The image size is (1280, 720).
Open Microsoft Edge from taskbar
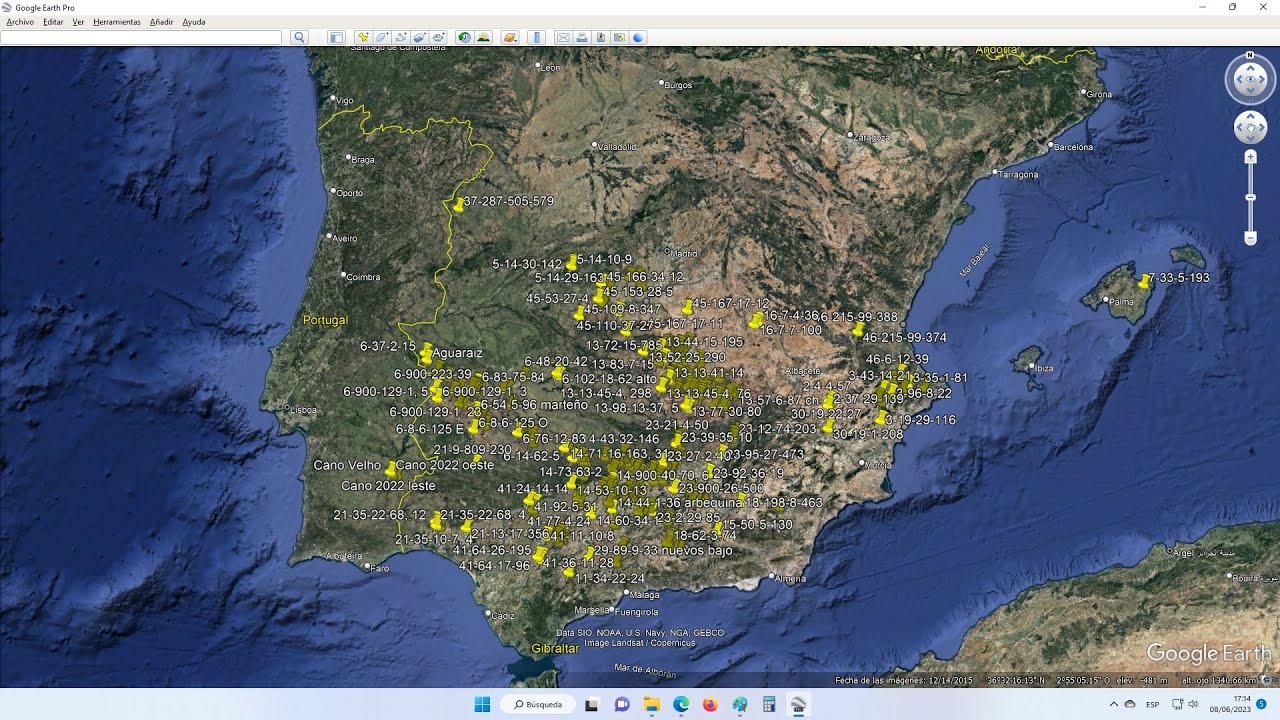681,704
